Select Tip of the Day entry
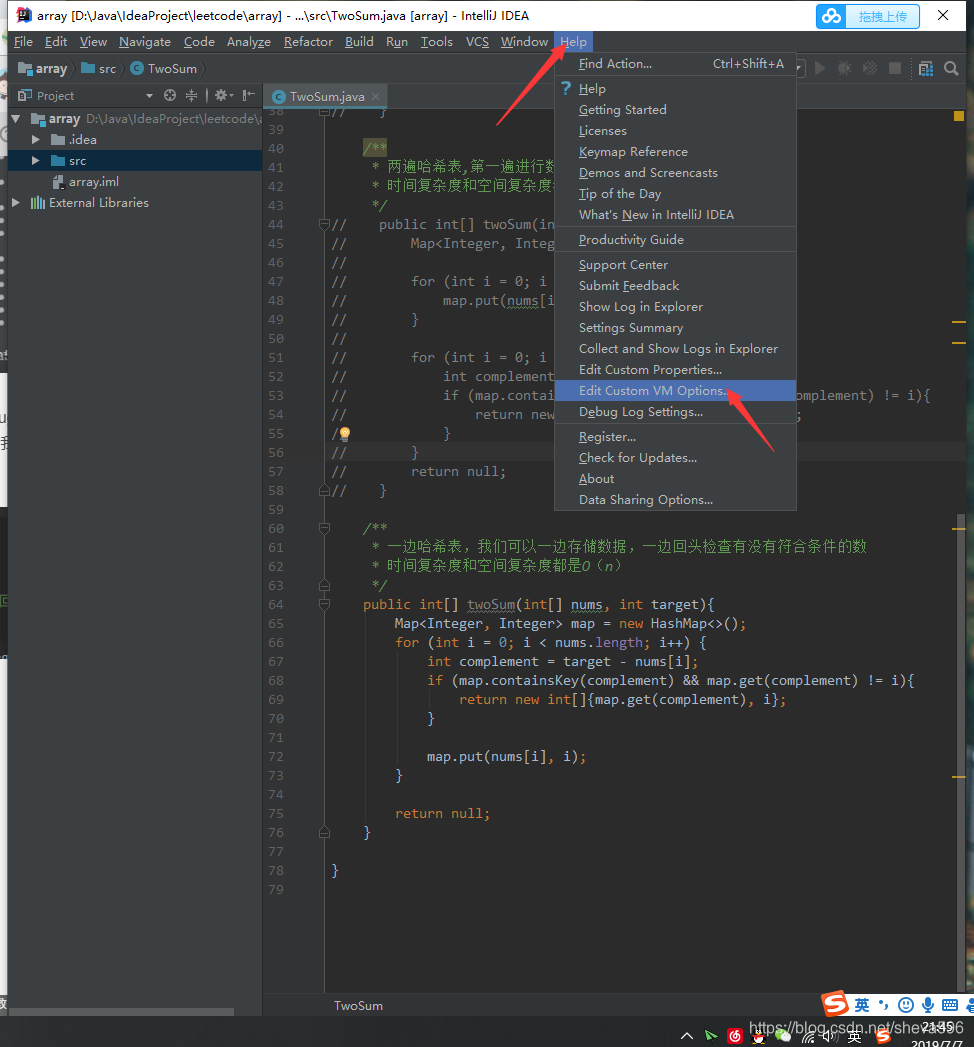The image size is (974, 1047). pos(675,194)
